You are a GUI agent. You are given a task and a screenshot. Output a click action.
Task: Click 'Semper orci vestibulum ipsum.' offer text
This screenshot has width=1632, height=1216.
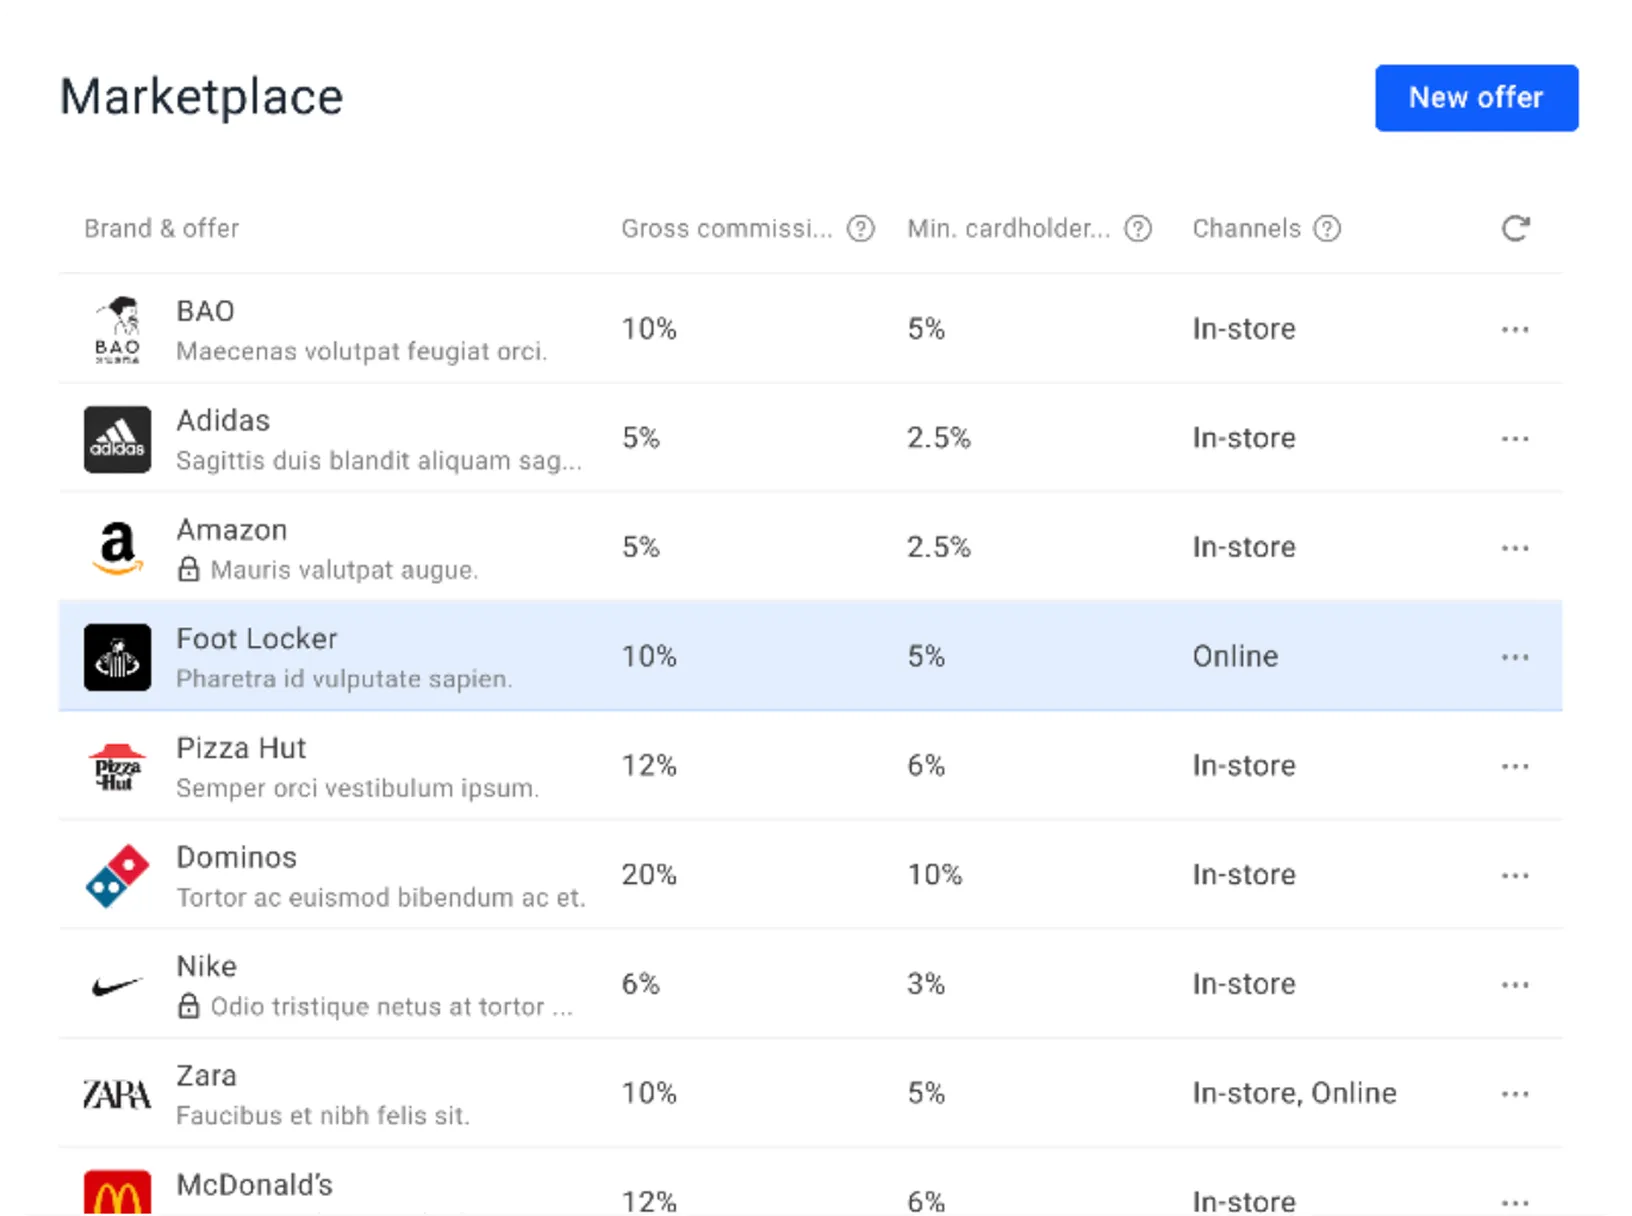(x=358, y=788)
